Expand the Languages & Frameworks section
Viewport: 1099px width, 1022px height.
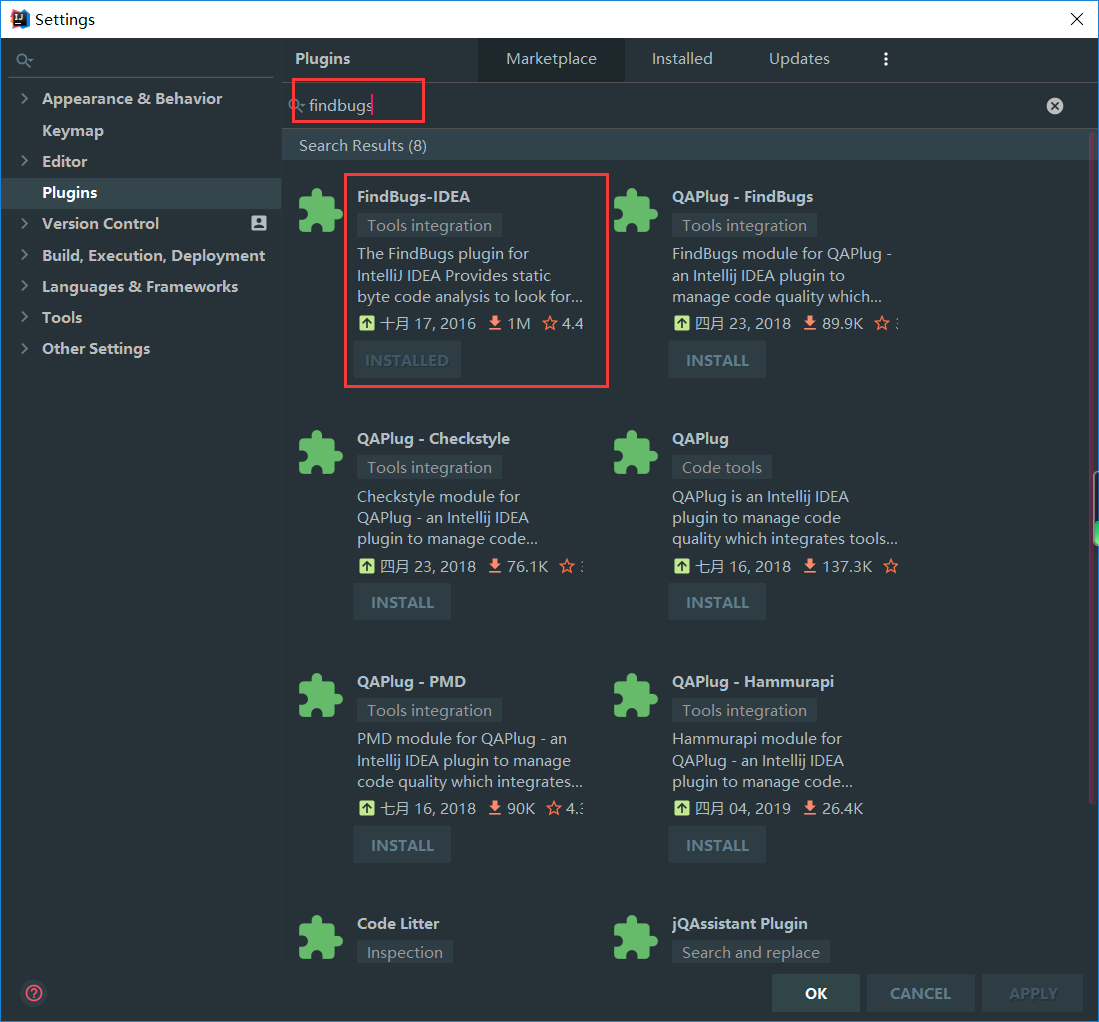[x=24, y=287]
